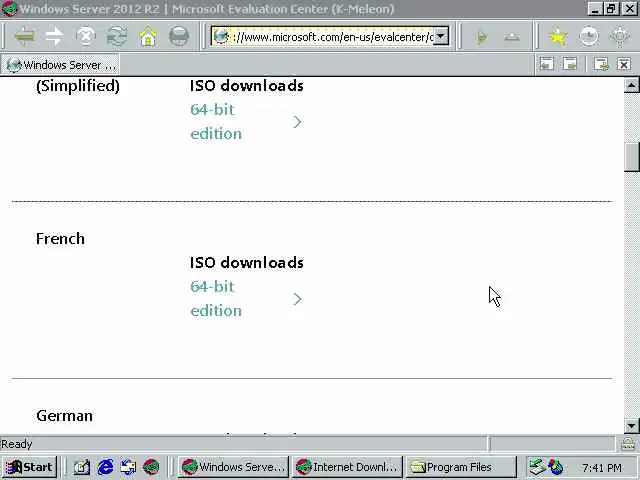Close the current tab icon
The width and height of the screenshot is (640, 480).
click(624, 64)
